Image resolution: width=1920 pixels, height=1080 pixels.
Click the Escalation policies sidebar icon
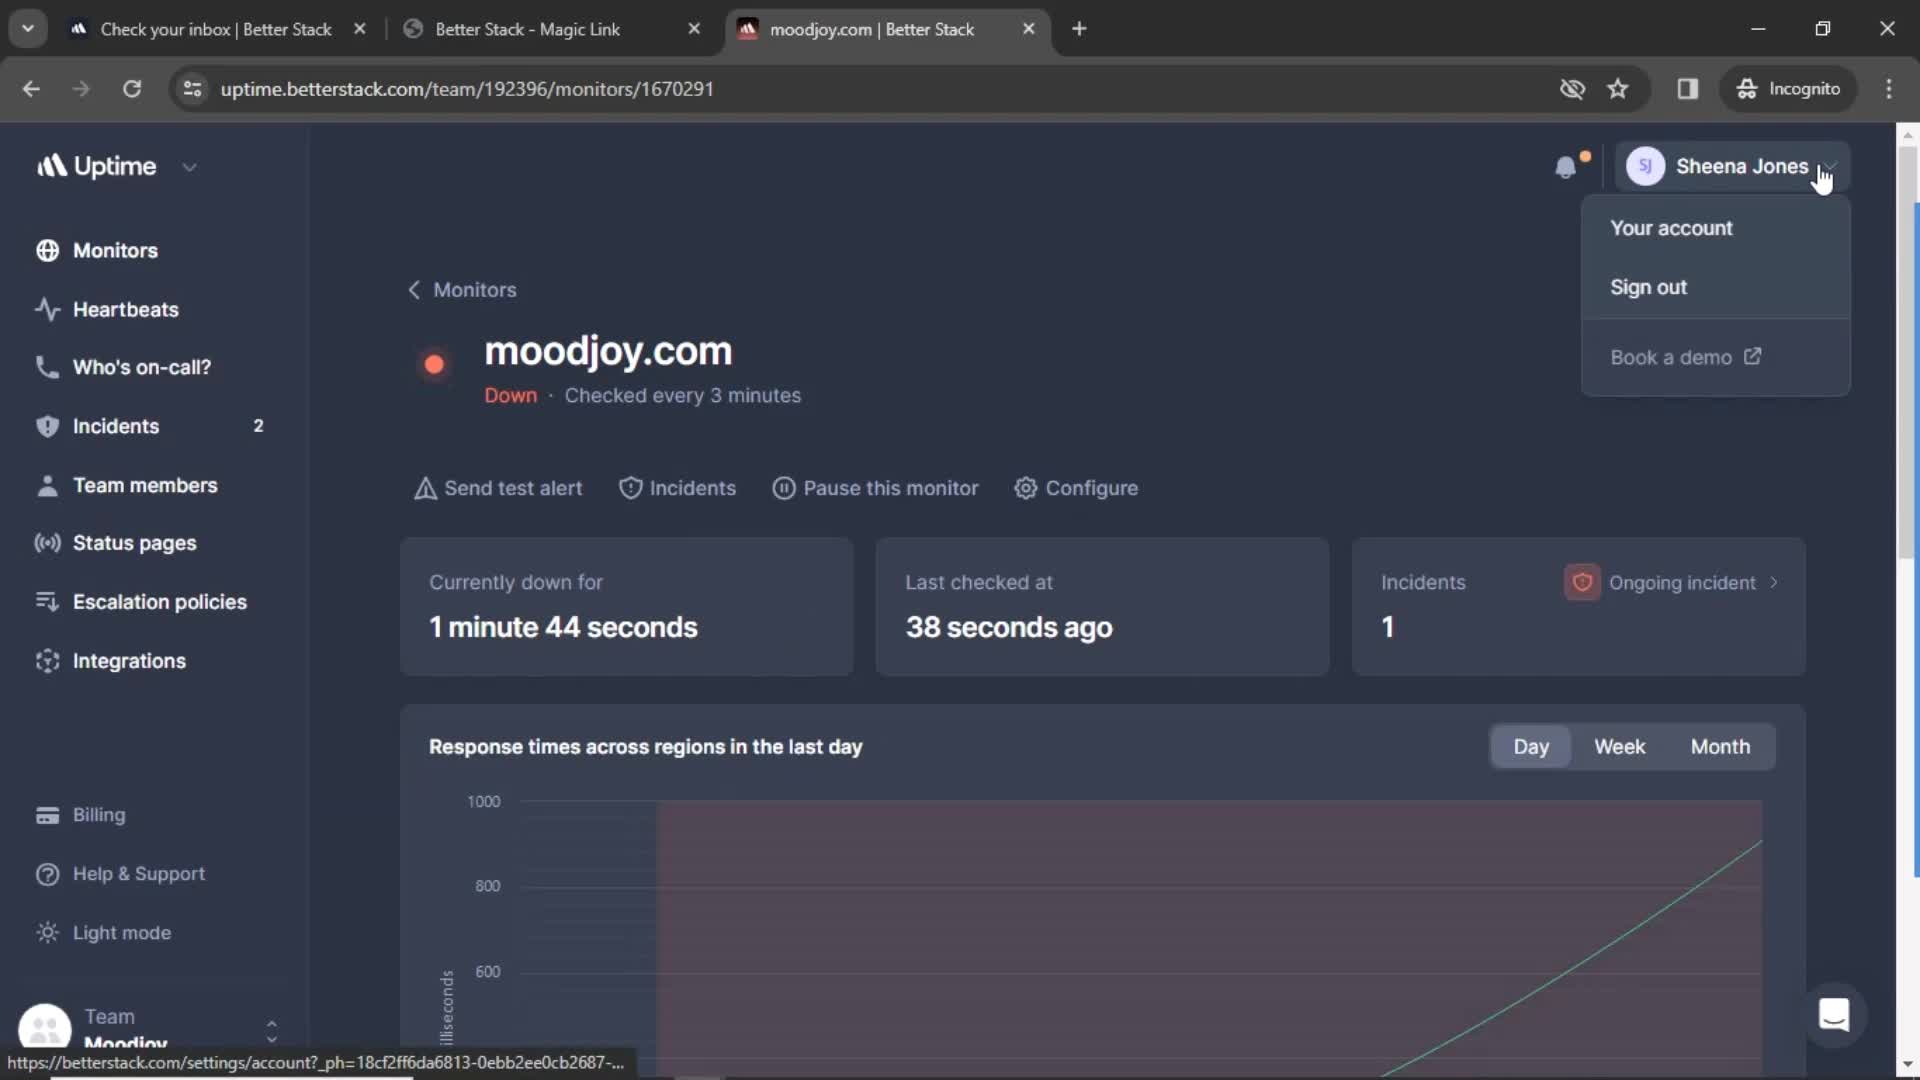point(46,601)
